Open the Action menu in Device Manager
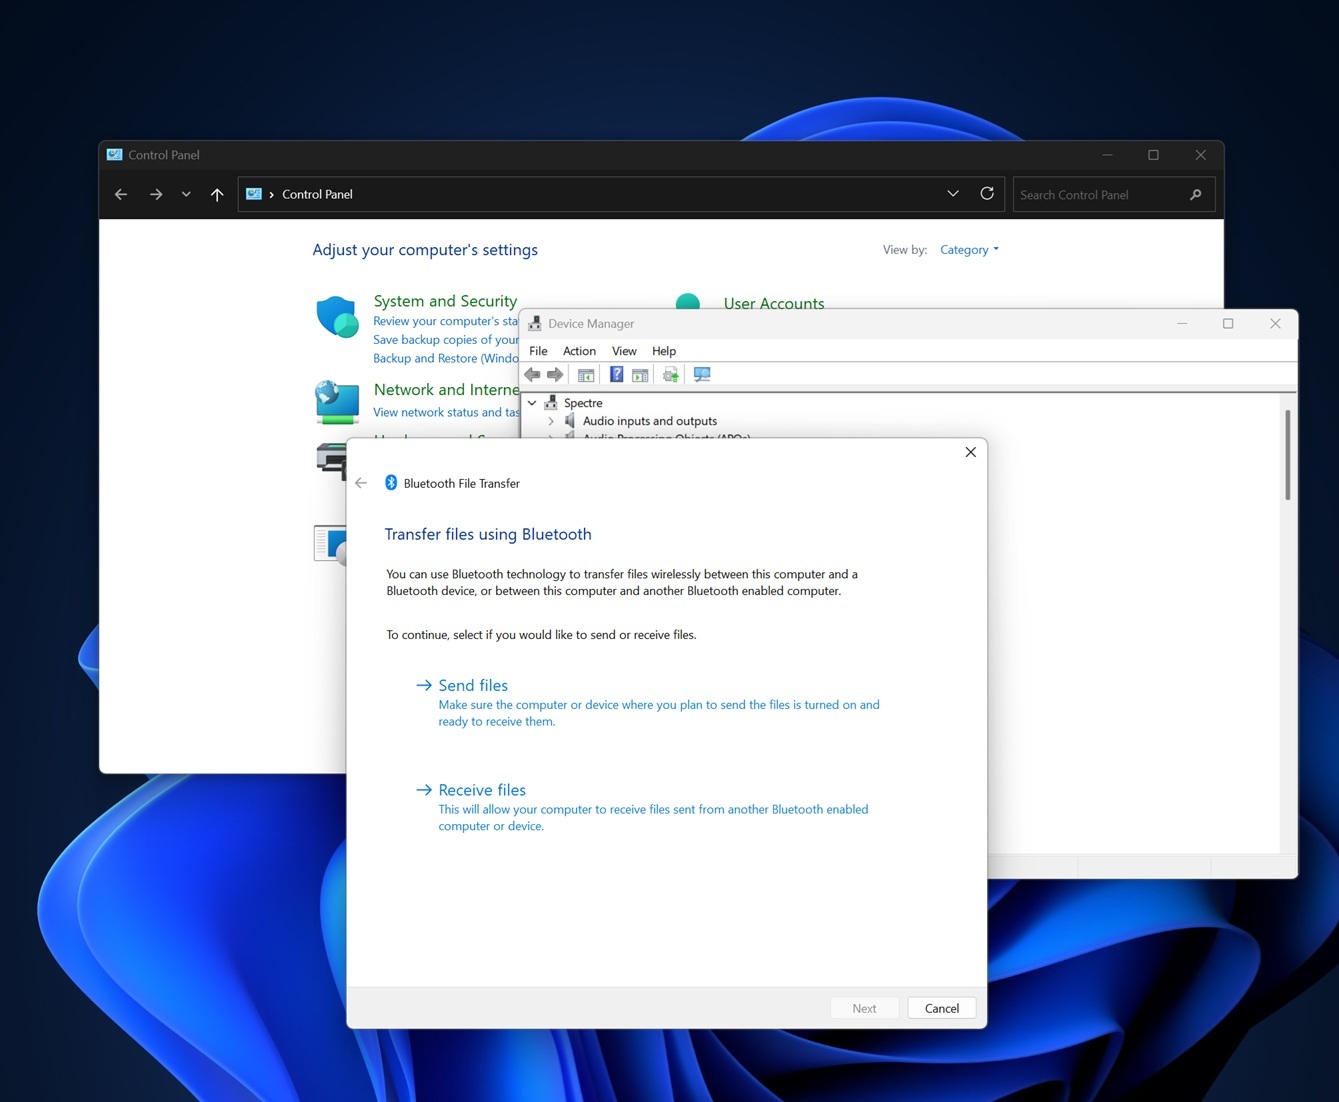The width and height of the screenshot is (1339, 1102). click(x=579, y=351)
